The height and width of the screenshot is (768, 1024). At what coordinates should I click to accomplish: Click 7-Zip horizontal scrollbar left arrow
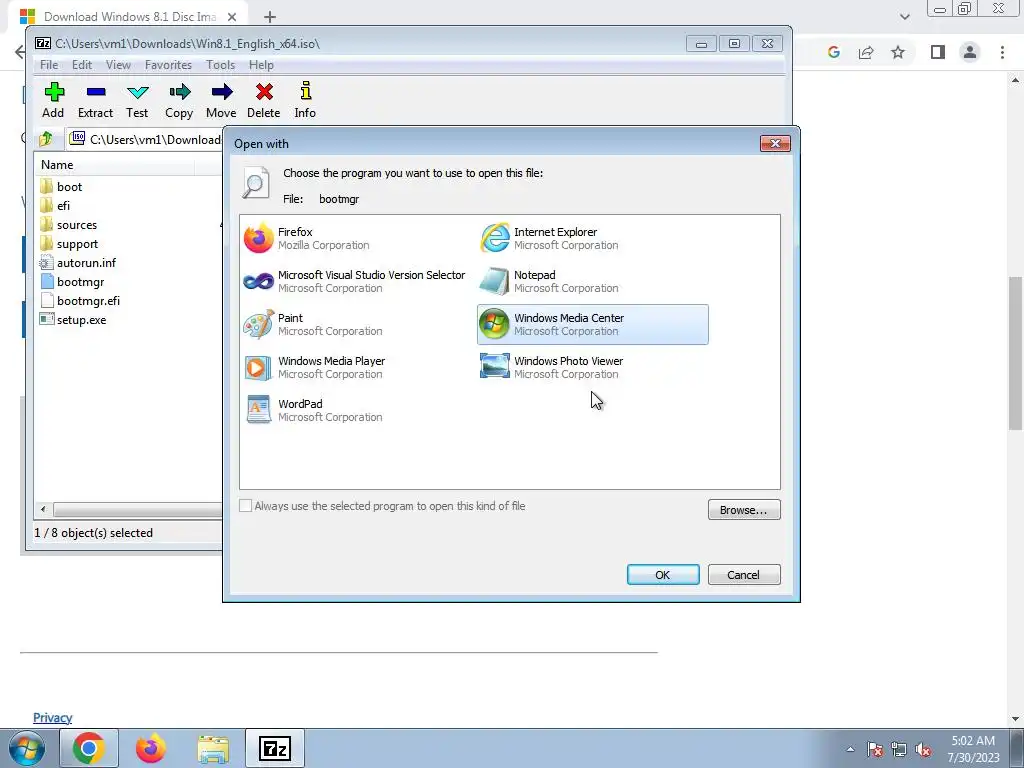[x=43, y=509]
